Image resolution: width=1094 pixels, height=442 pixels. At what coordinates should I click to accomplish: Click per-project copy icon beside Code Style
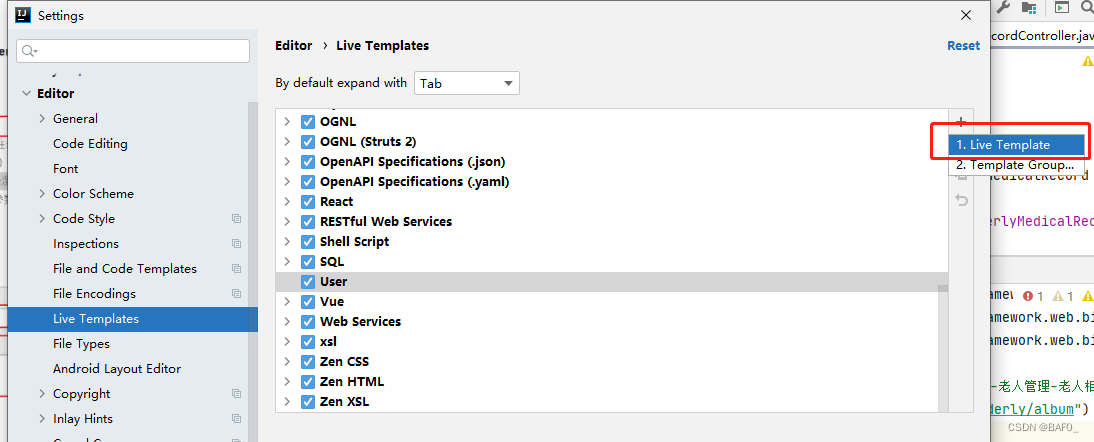(x=237, y=219)
